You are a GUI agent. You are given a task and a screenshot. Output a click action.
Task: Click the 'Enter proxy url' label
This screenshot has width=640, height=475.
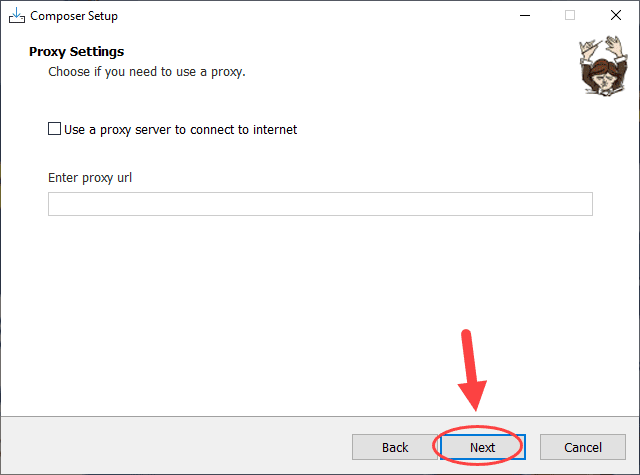tap(90, 178)
